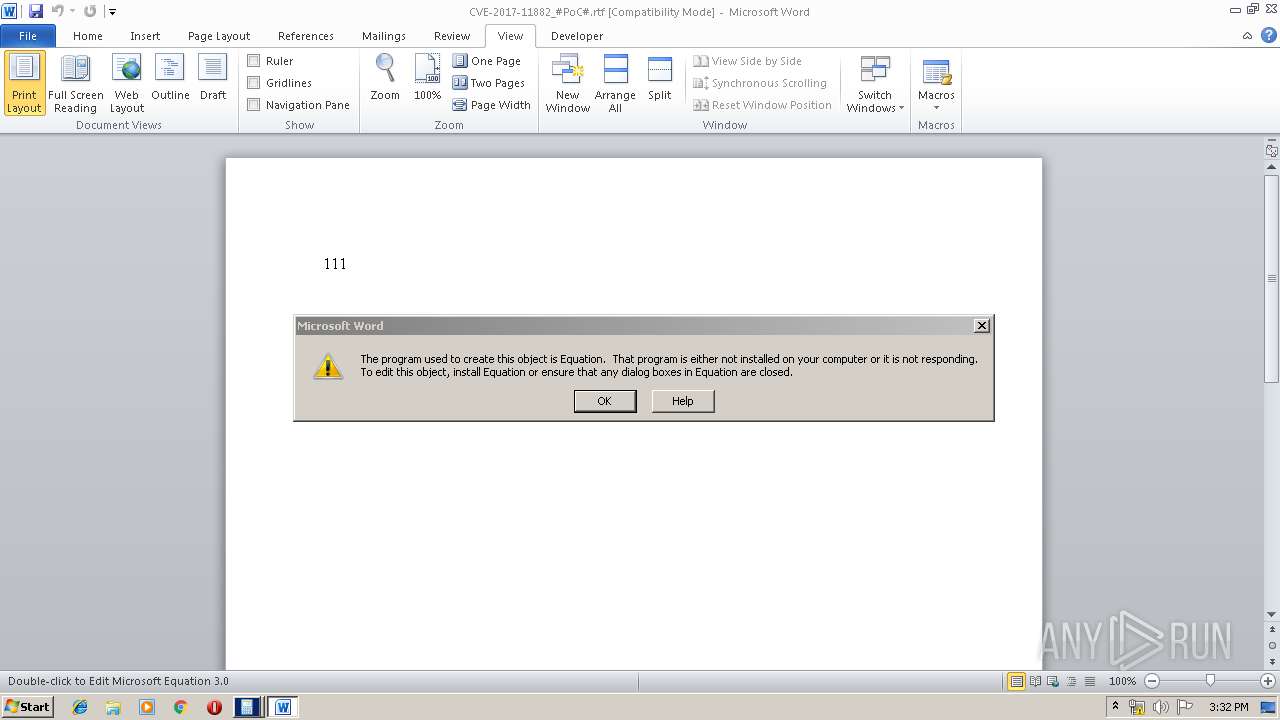Click zoom out minus button in status bar
Screen dimensions: 1280x720
1152,681
